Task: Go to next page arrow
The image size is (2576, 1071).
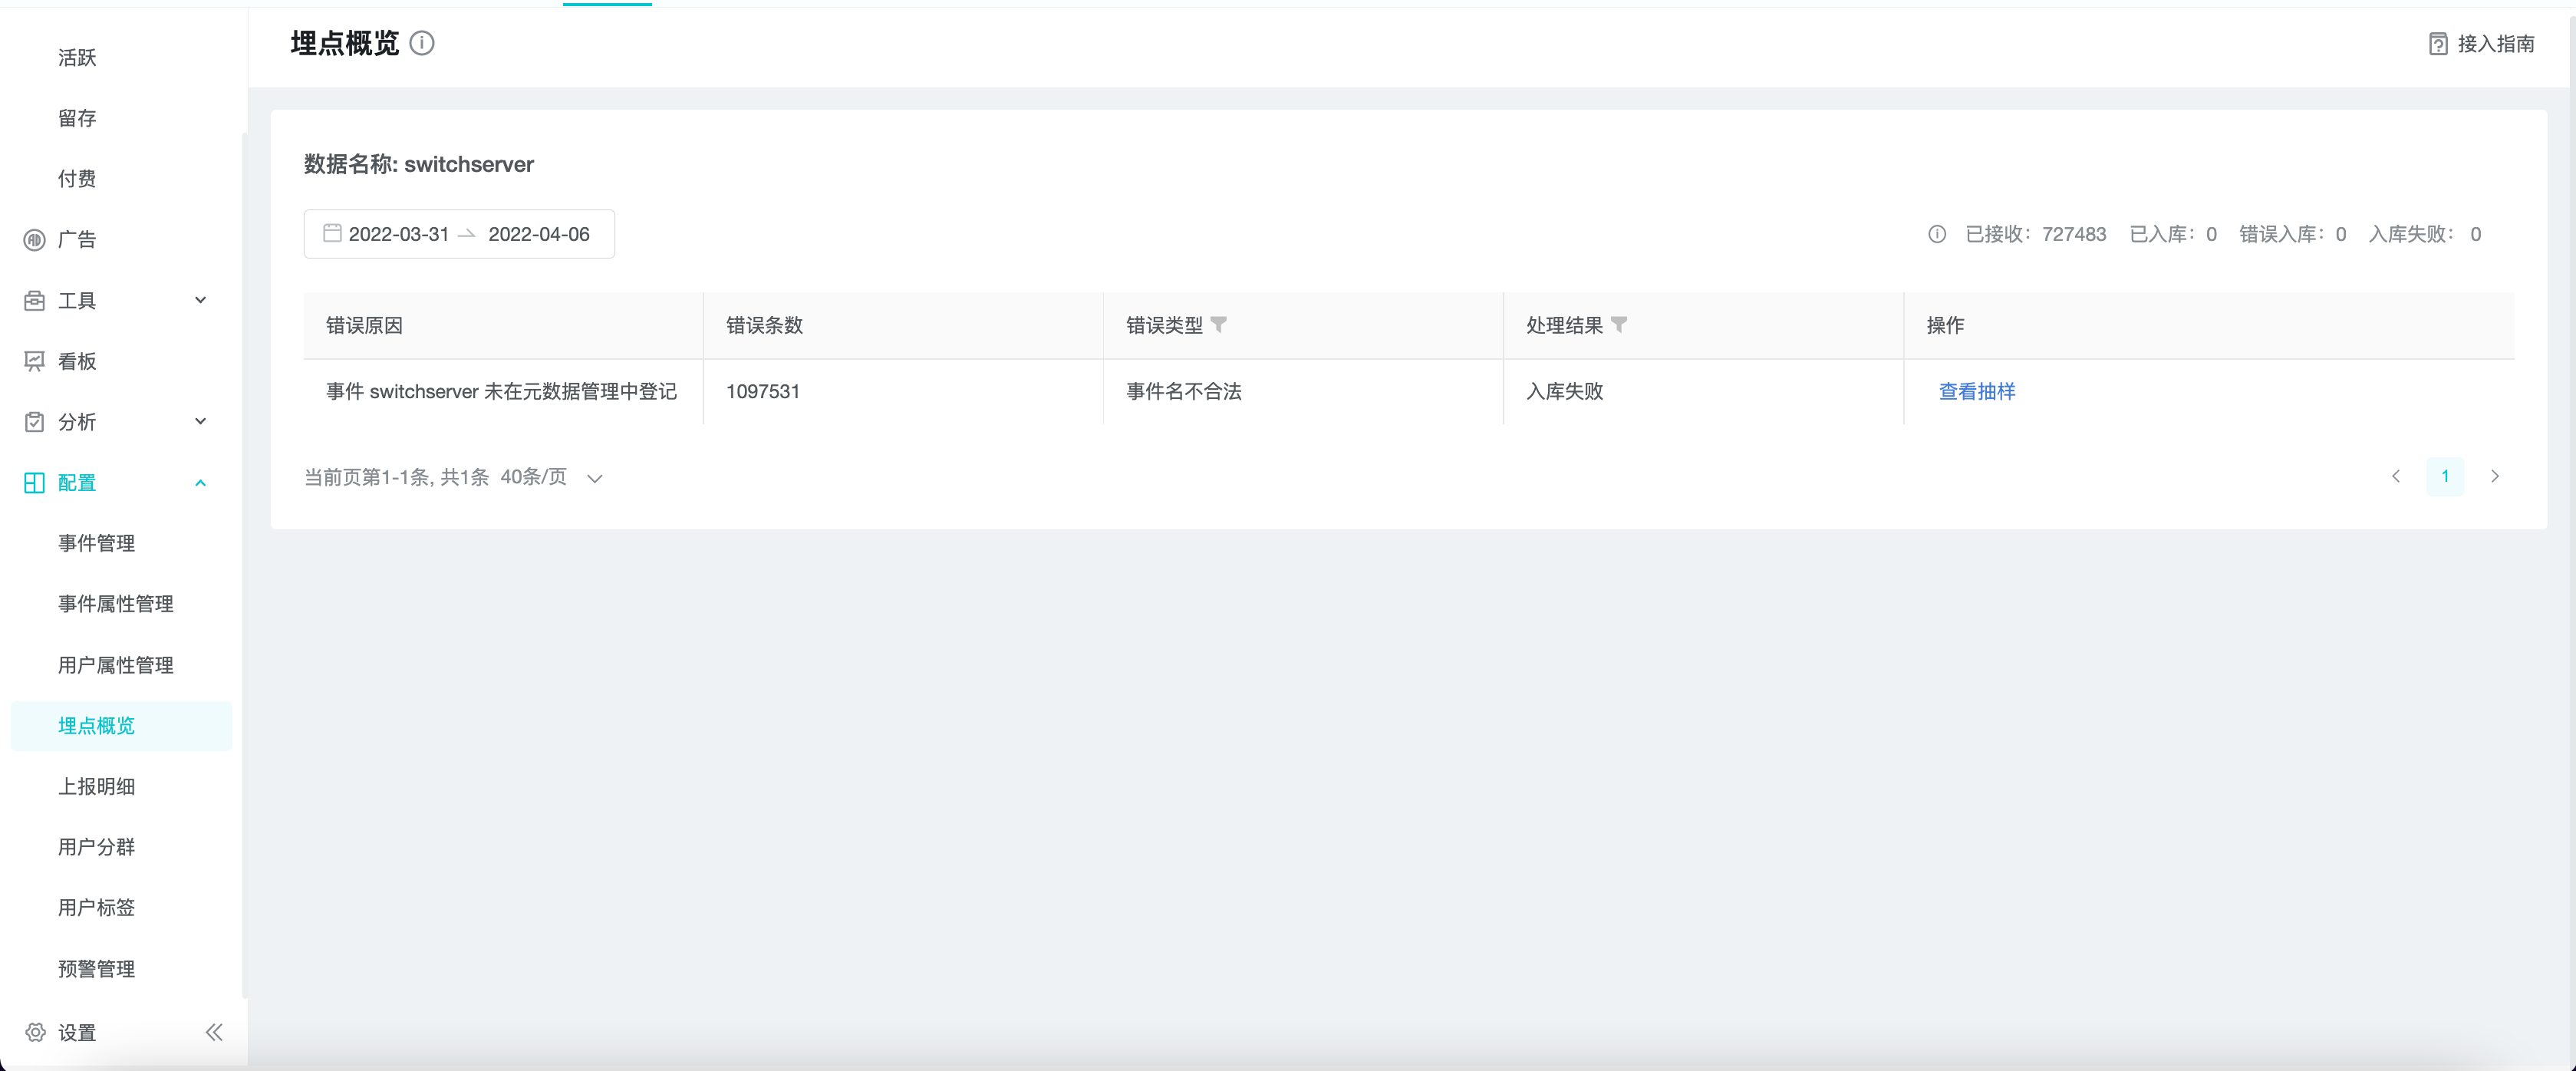Action: tap(2494, 476)
